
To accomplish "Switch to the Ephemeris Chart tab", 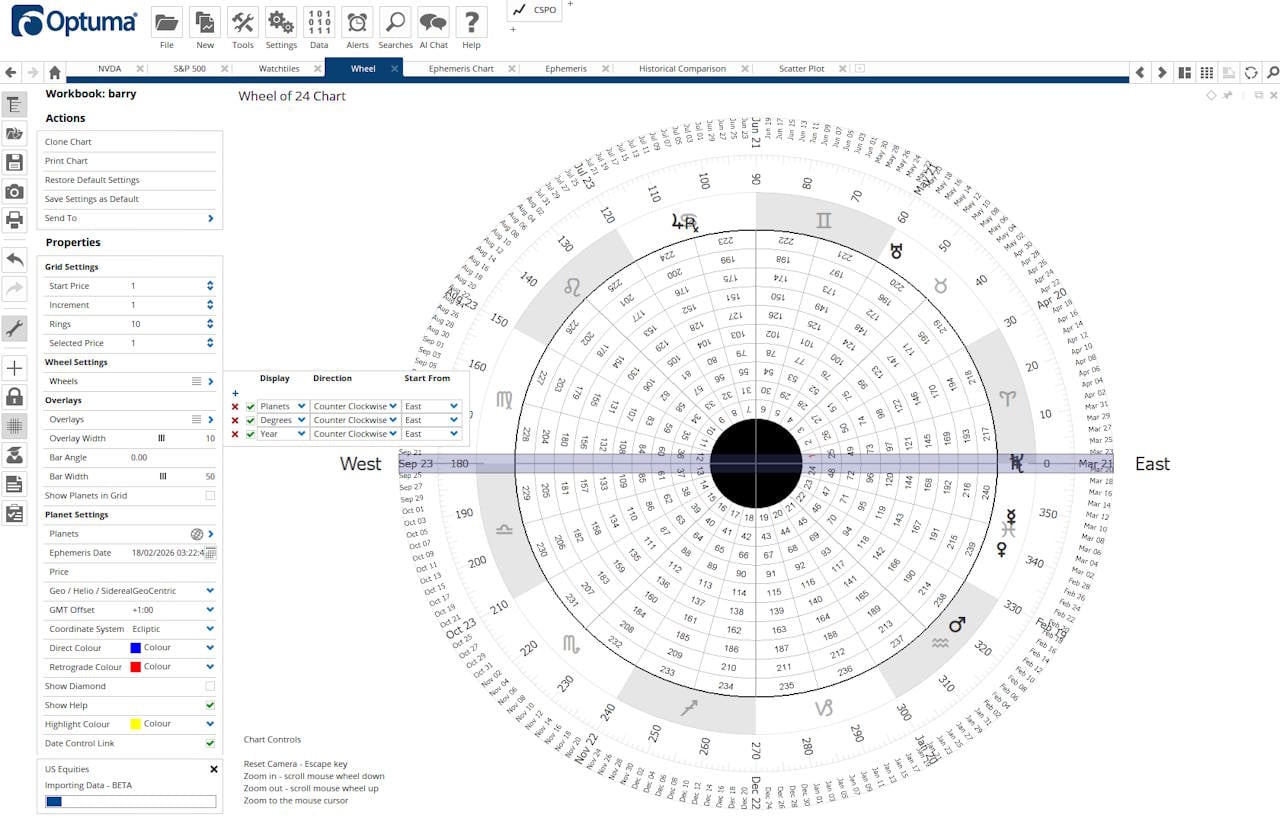I will tap(461, 69).
